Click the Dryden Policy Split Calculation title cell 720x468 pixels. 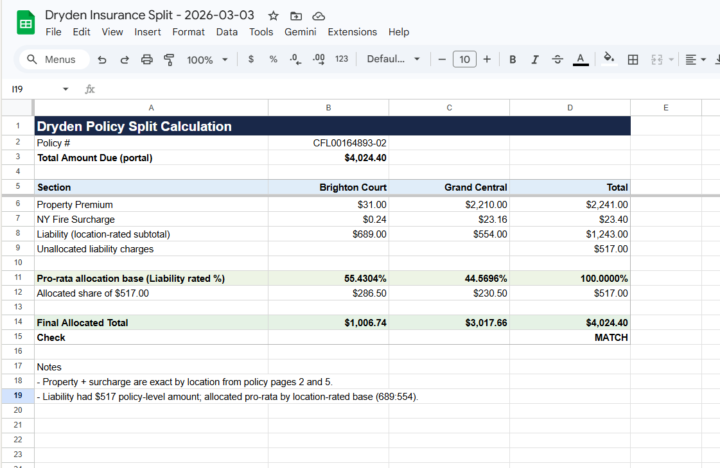pos(332,126)
